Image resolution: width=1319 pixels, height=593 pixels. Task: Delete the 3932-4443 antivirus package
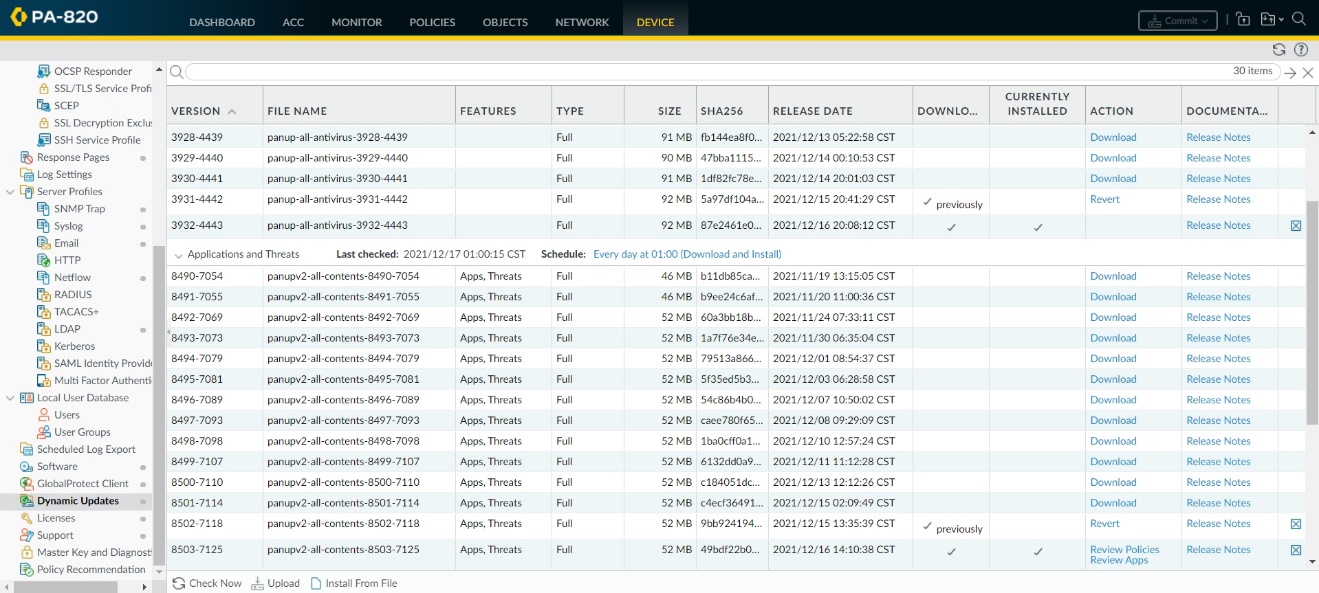pos(1296,226)
